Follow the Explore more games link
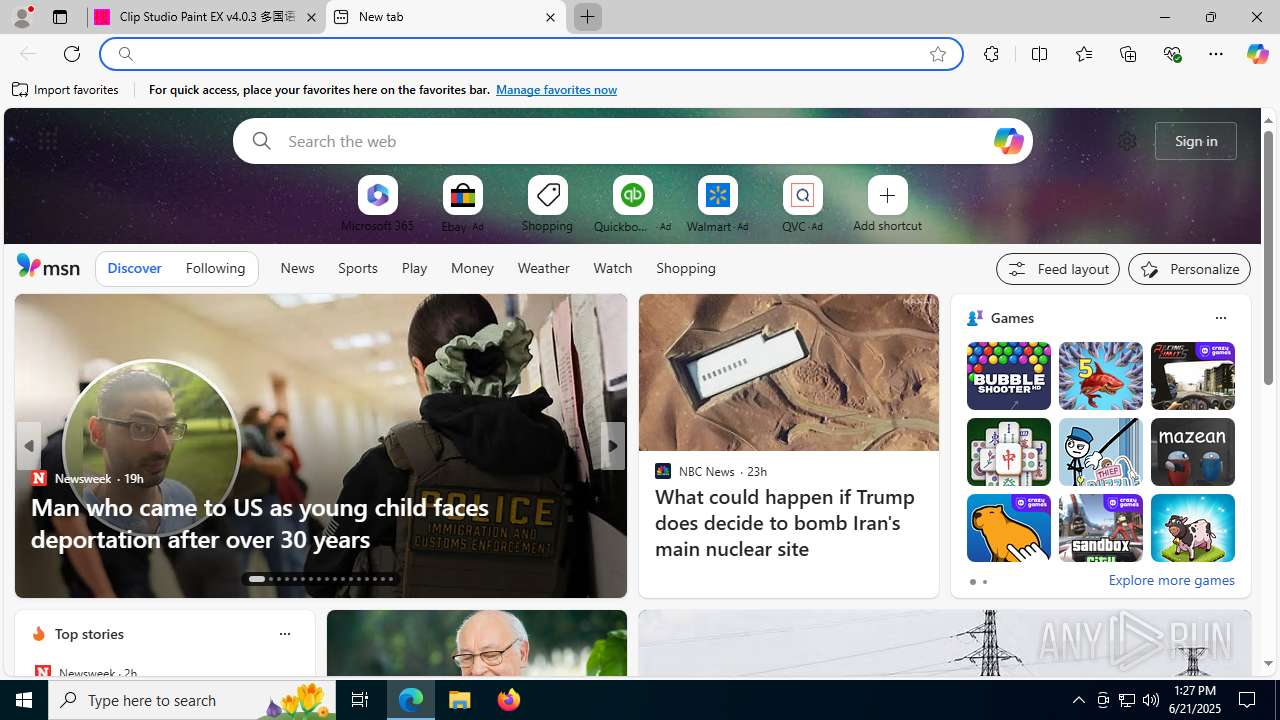The image size is (1280, 720). click(1171, 580)
